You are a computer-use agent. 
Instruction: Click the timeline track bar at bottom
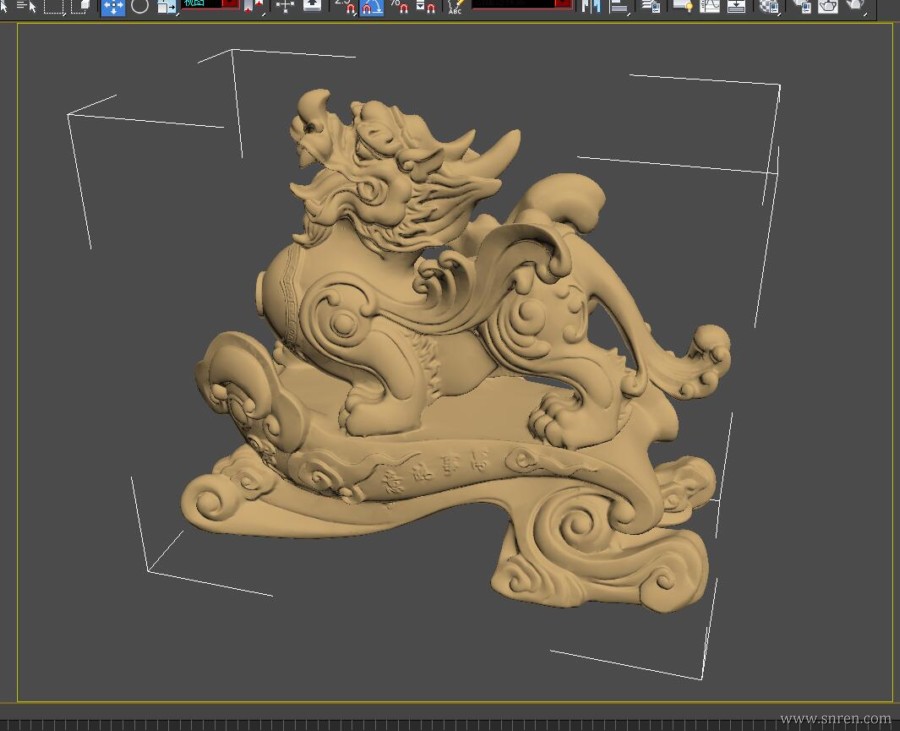pyautogui.click(x=450, y=725)
